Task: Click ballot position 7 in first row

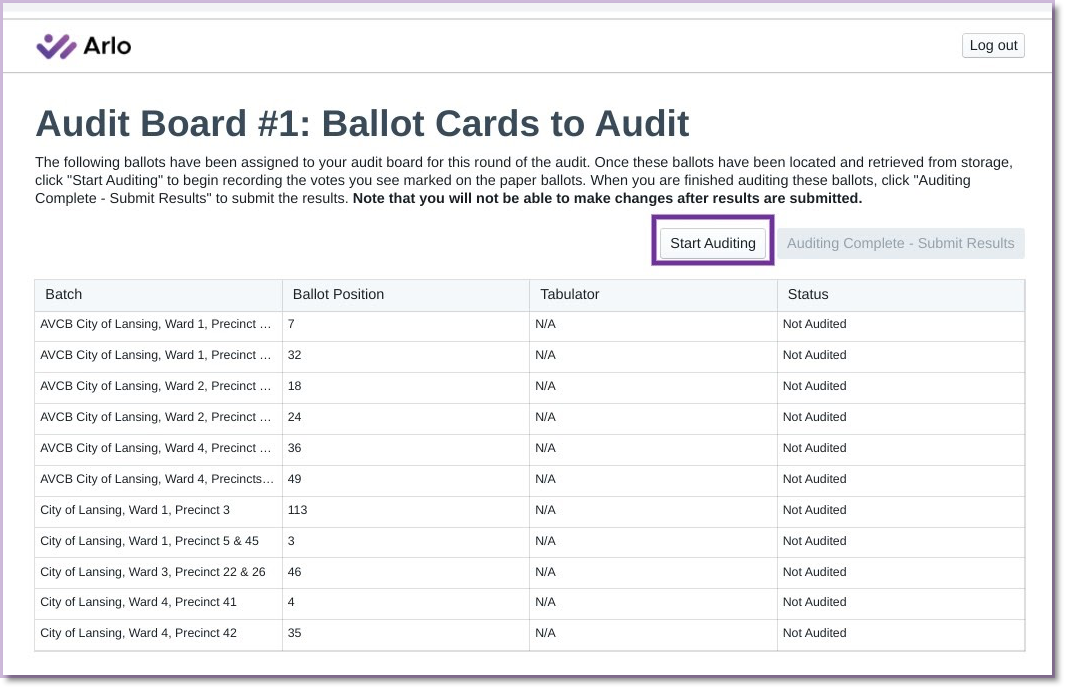Action: [x=405, y=325]
